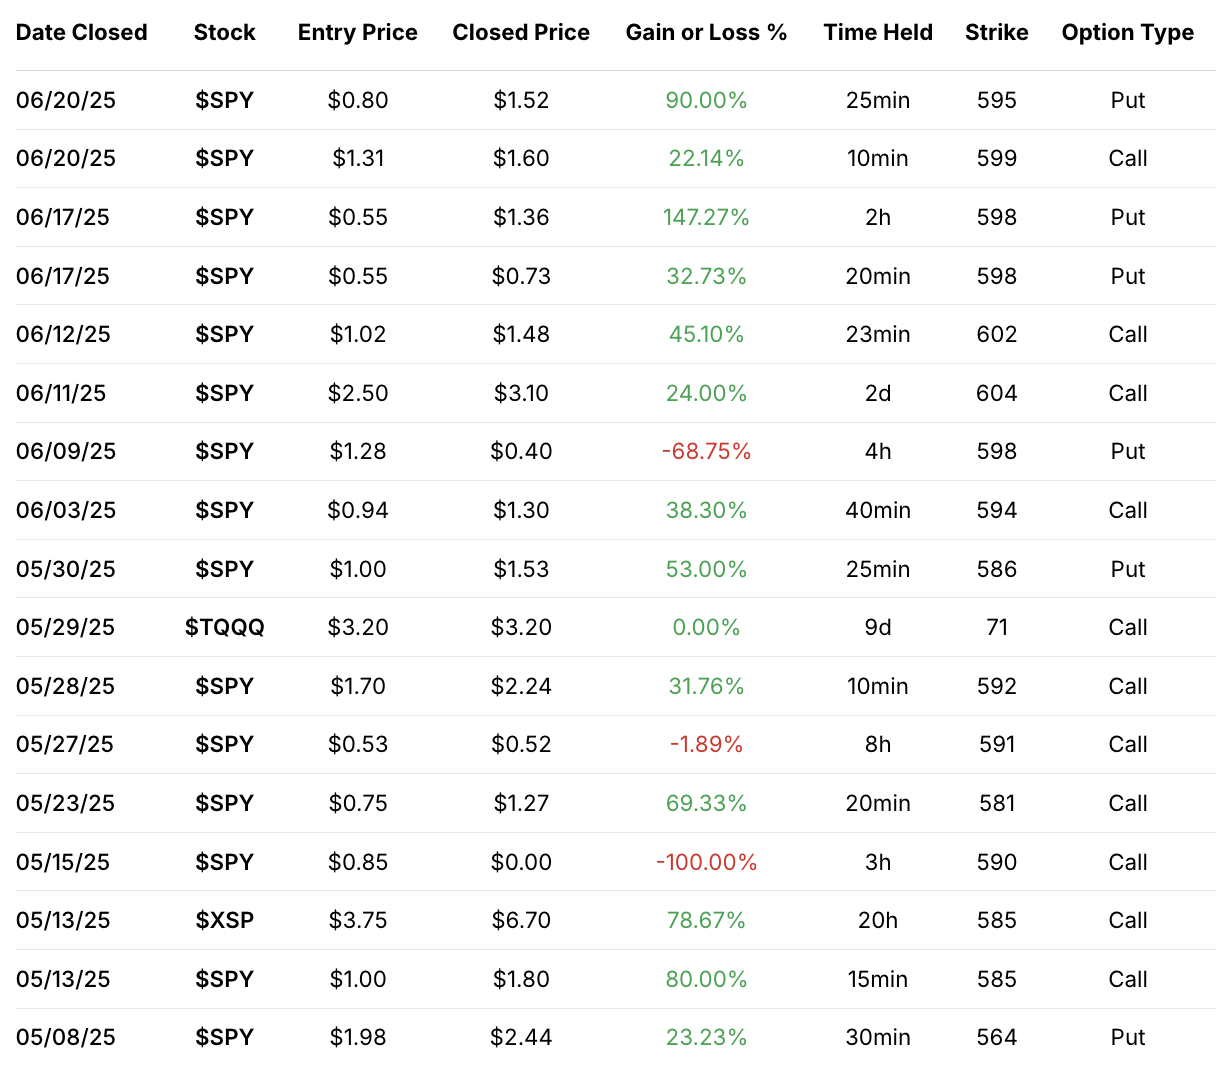
Task: Select the Gain or Loss % header
Action: (706, 33)
